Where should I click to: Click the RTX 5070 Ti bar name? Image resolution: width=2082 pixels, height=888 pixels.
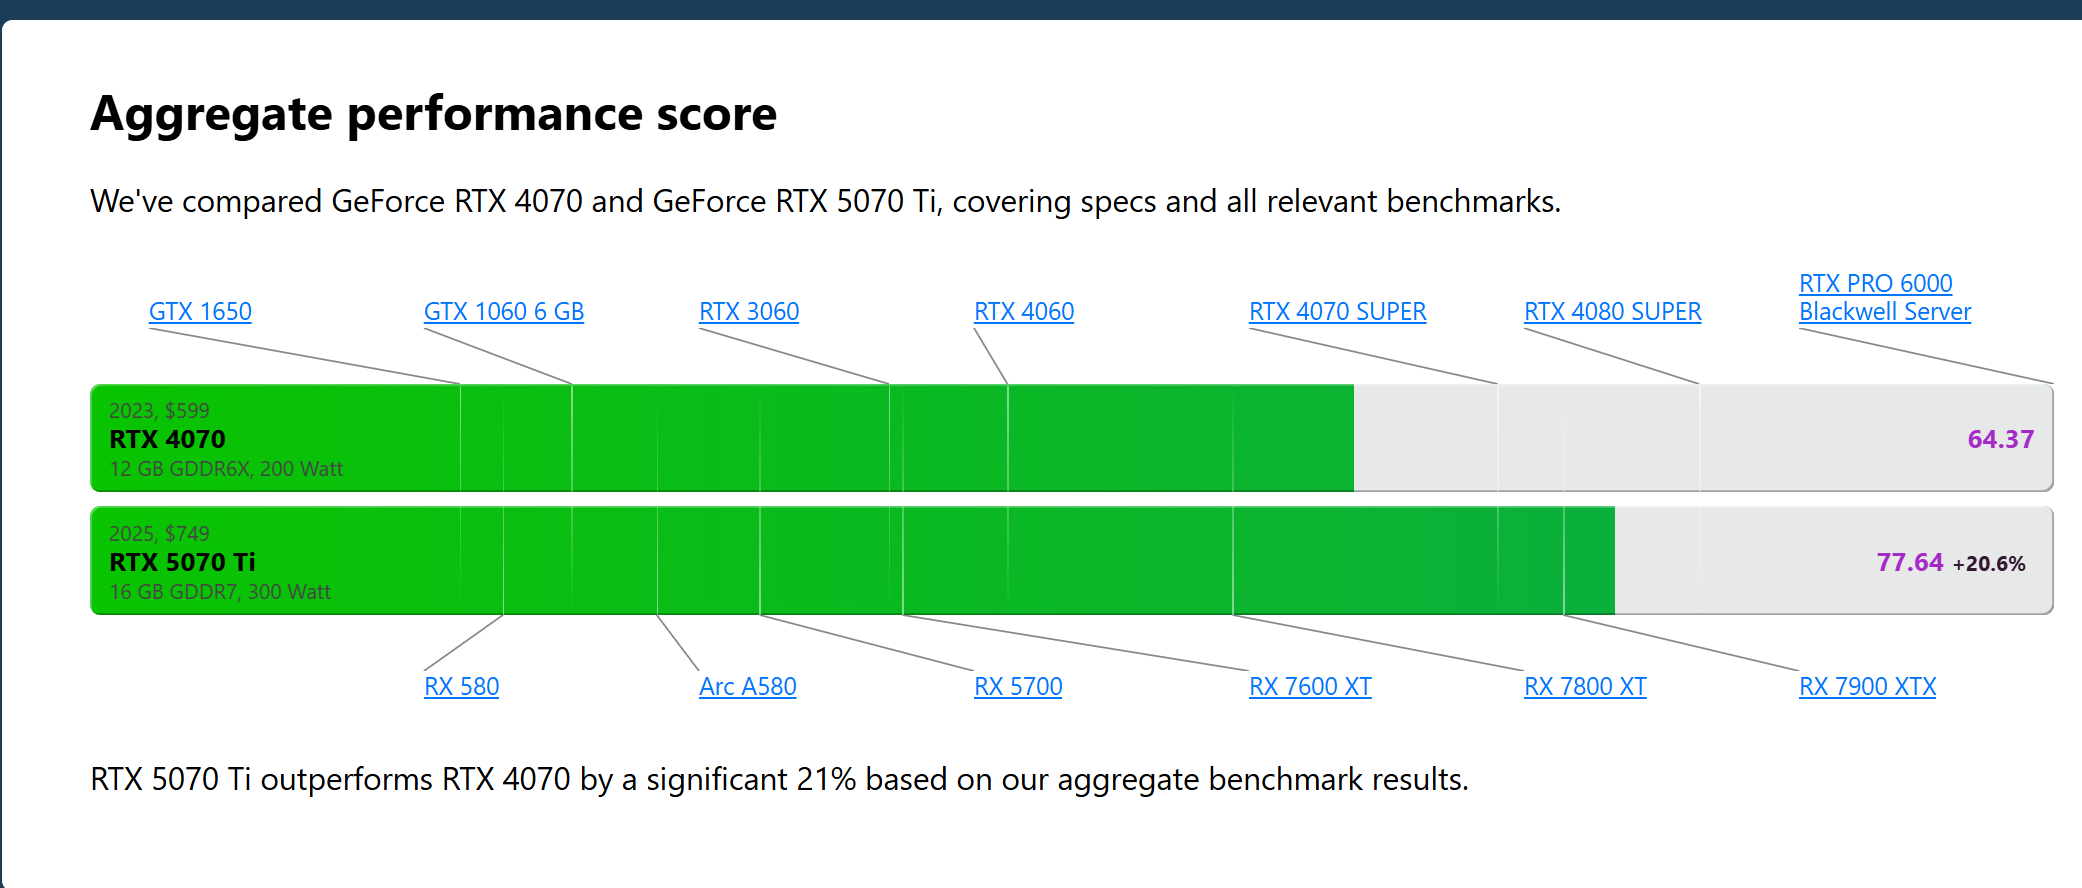coord(182,562)
